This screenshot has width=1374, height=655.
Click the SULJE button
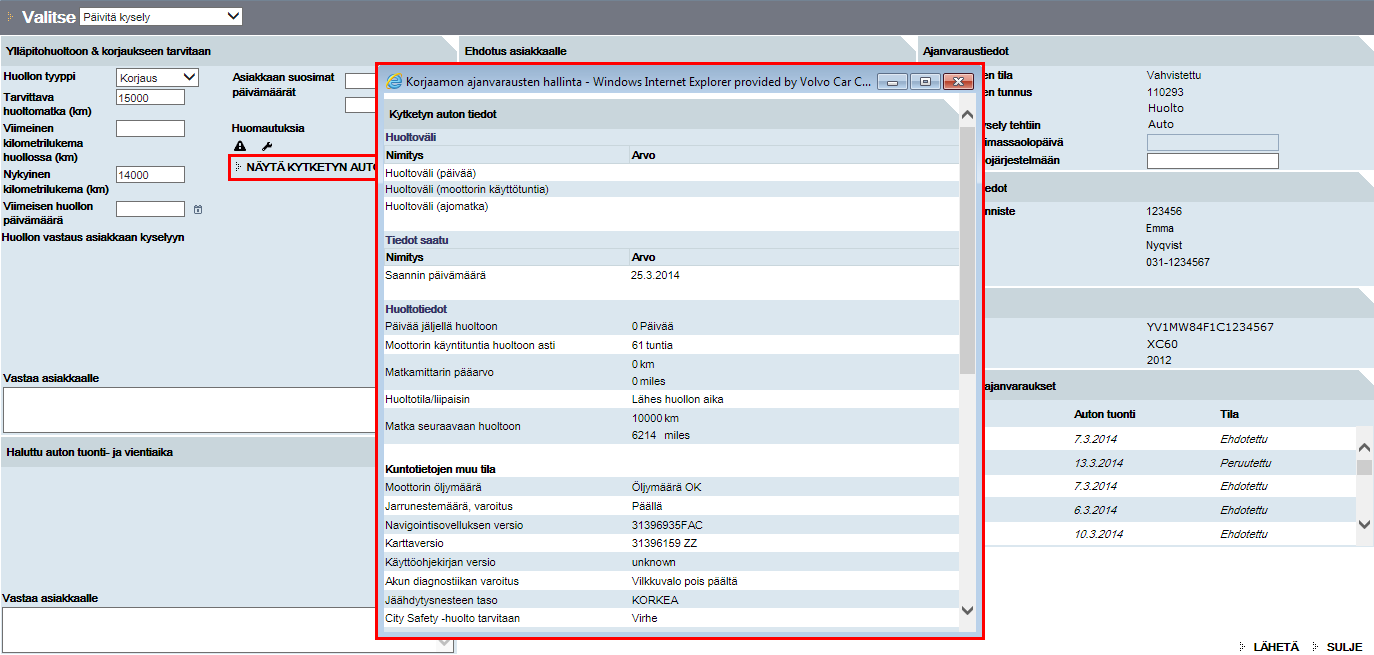tap(1345, 647)
